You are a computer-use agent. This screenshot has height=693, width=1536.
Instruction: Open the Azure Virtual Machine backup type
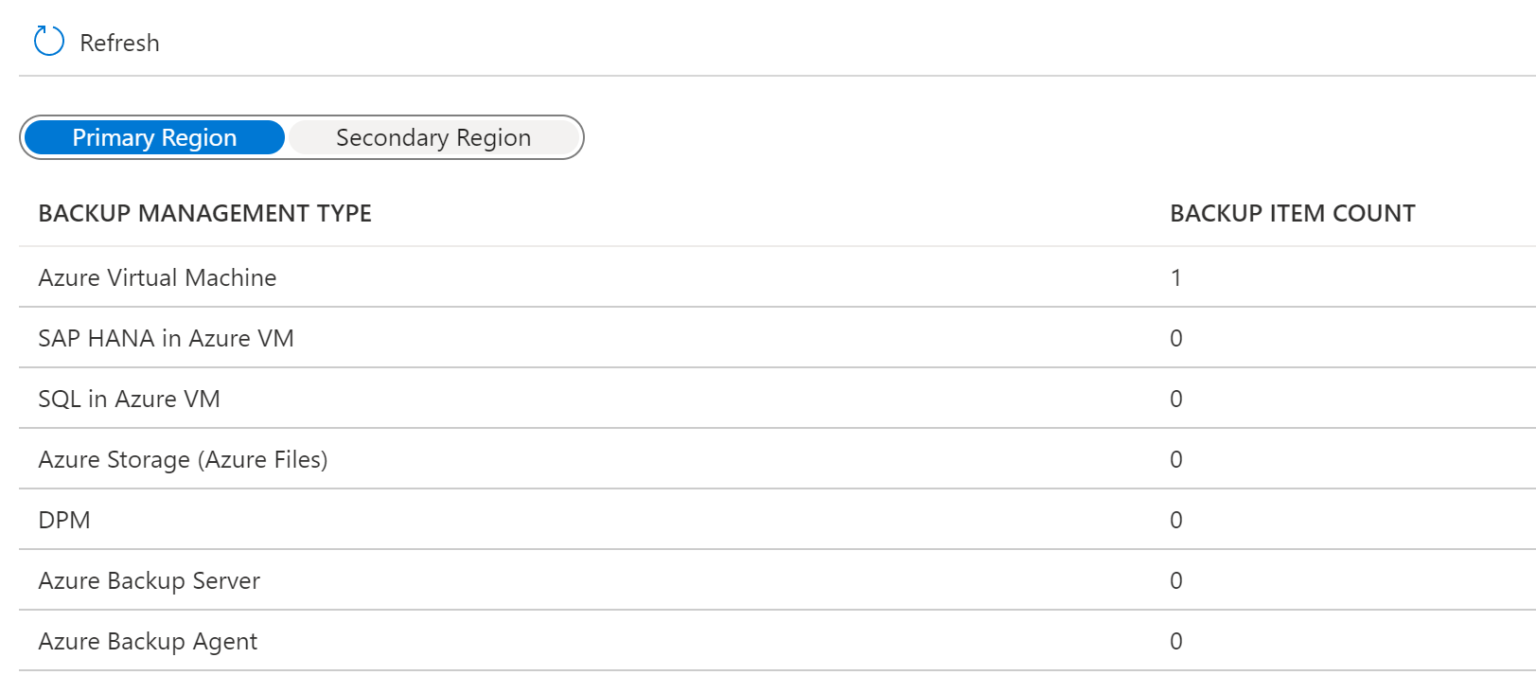[157, 278]
